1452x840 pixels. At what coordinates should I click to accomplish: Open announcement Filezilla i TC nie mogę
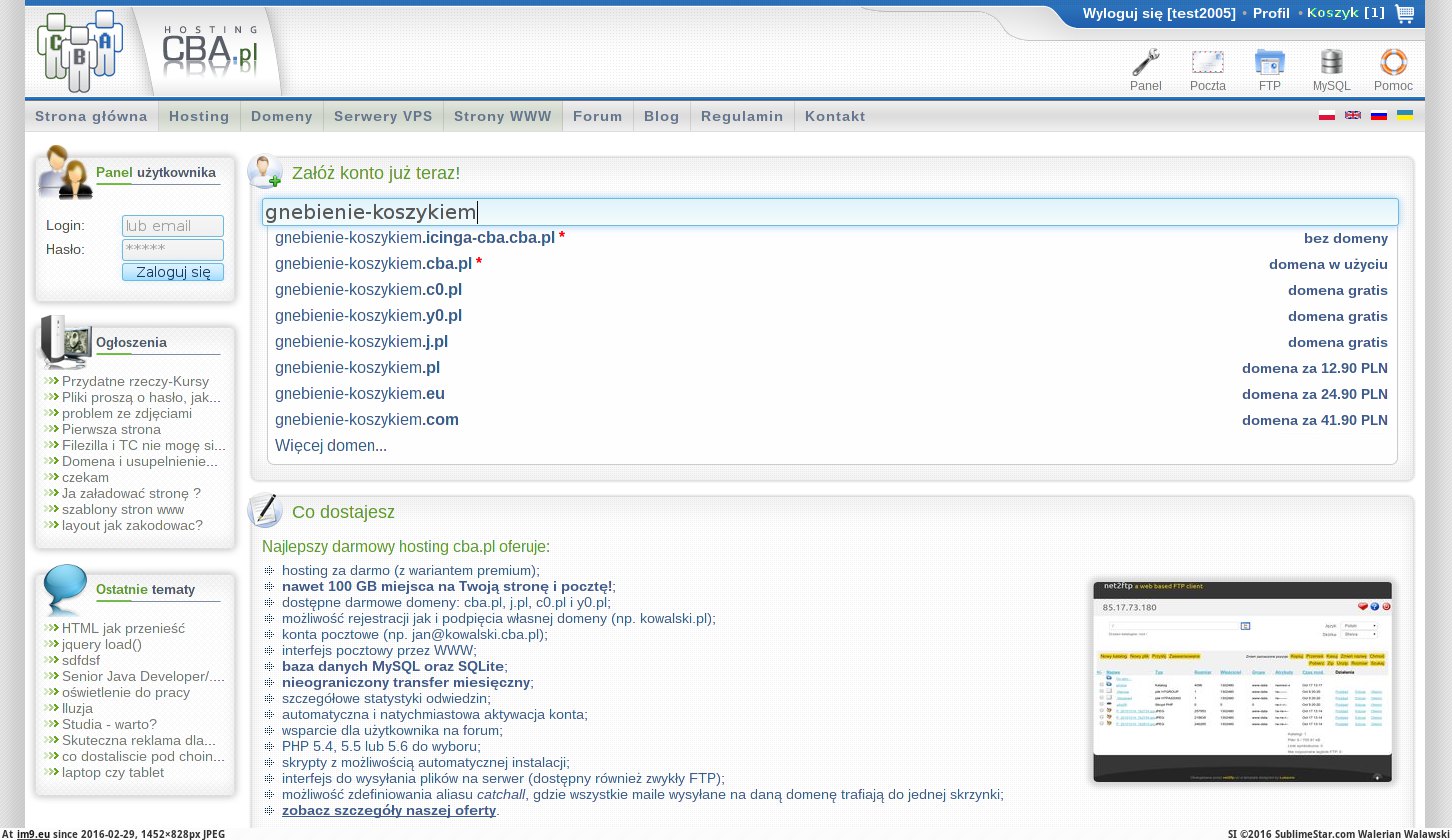[x=144, y=445]
